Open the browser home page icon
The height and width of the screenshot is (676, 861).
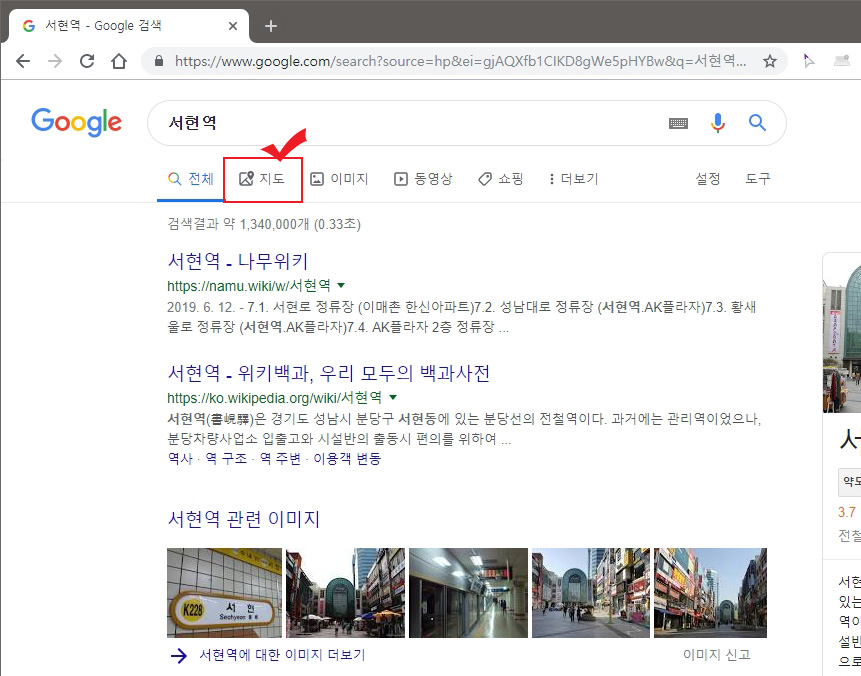(x=119, y=61)
